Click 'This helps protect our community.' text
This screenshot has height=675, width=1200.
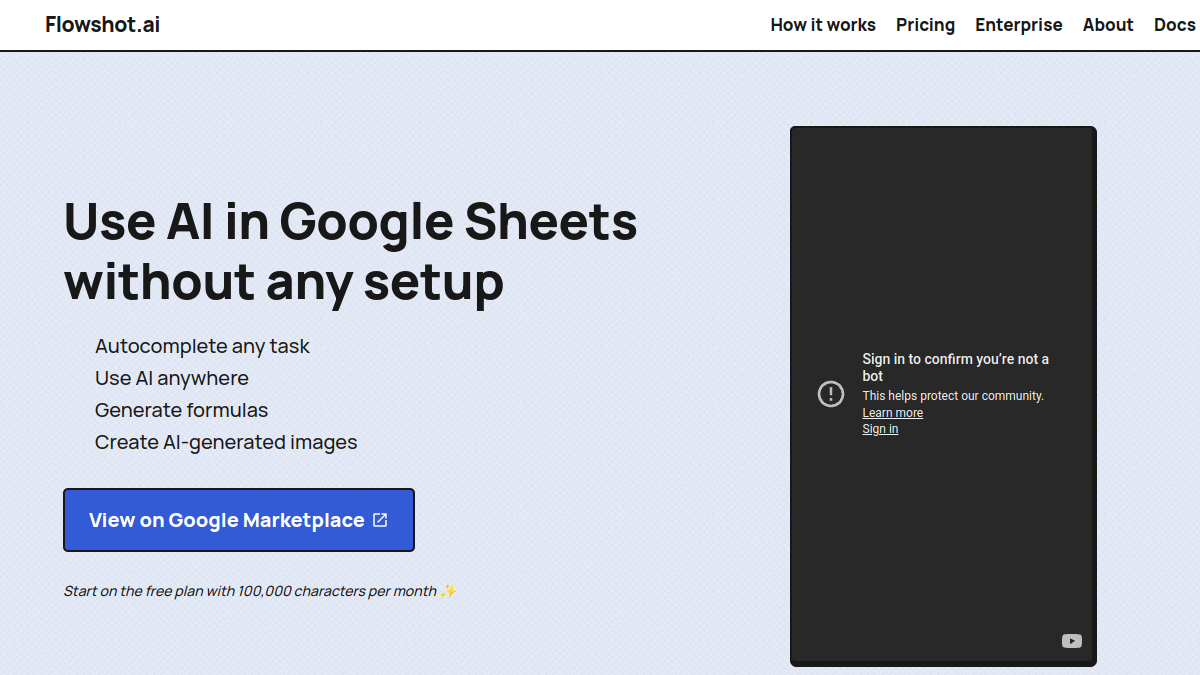(953, 396)
